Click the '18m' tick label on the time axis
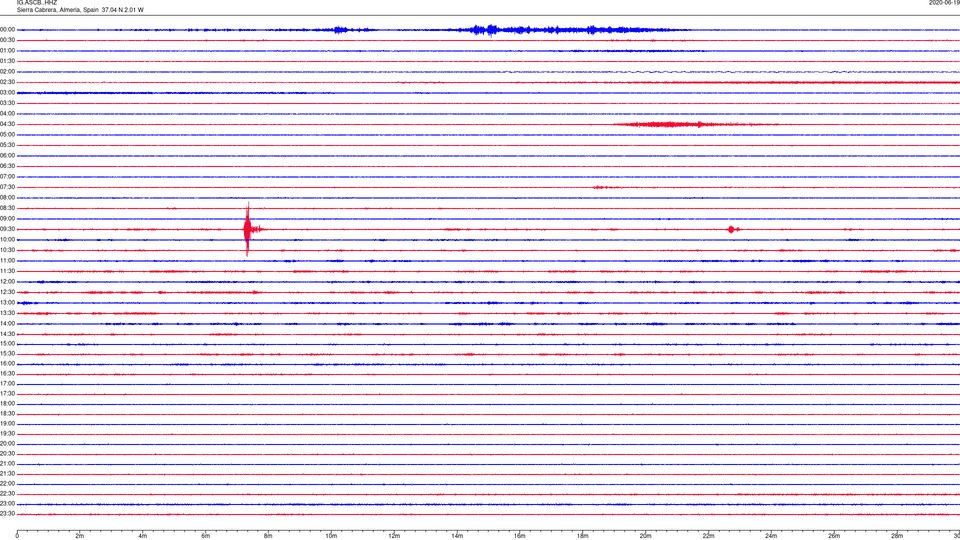960x540 pixels. [x=583, y=536]
